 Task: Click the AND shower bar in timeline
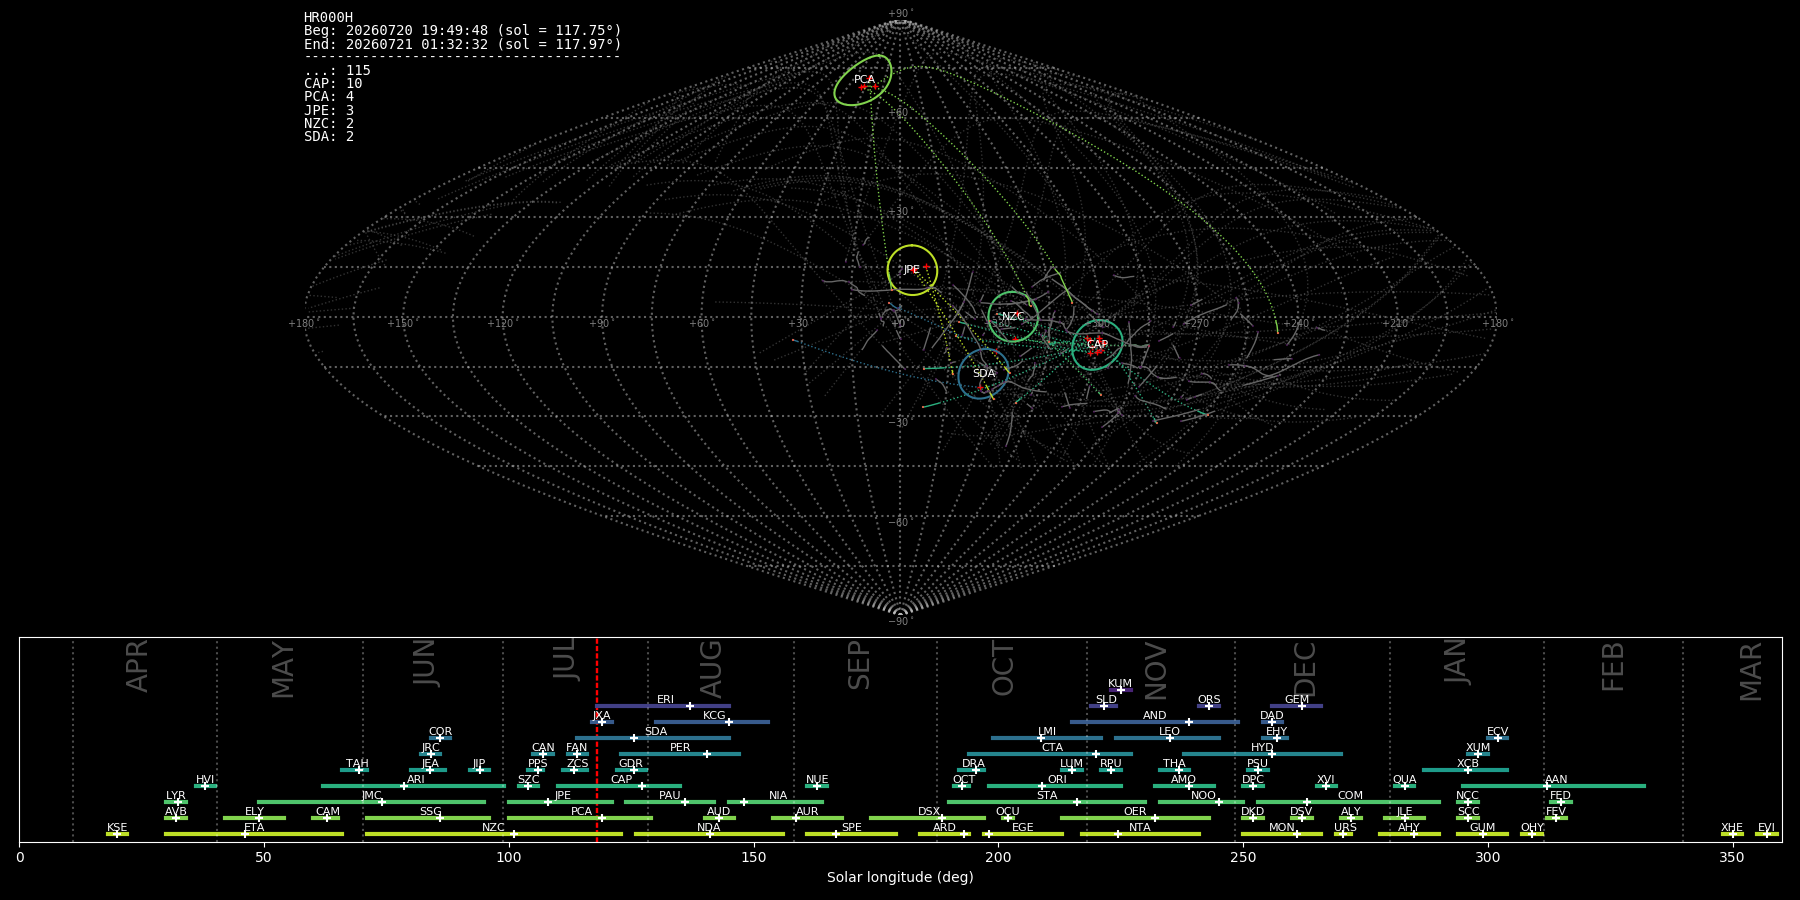[x=1155, y=722]
